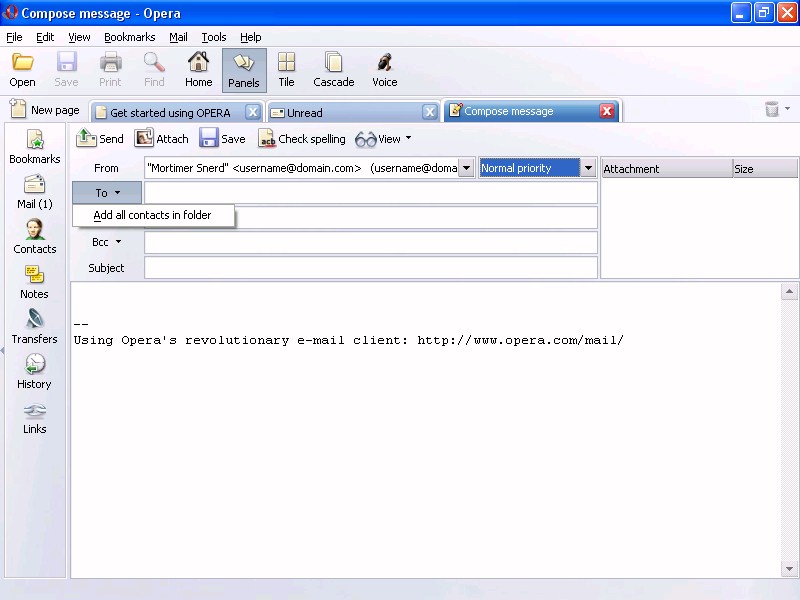Viewport: 800px width, 600px height.
Task: Click the message body scrollbar down arrow
Action: tap(789, 568)
